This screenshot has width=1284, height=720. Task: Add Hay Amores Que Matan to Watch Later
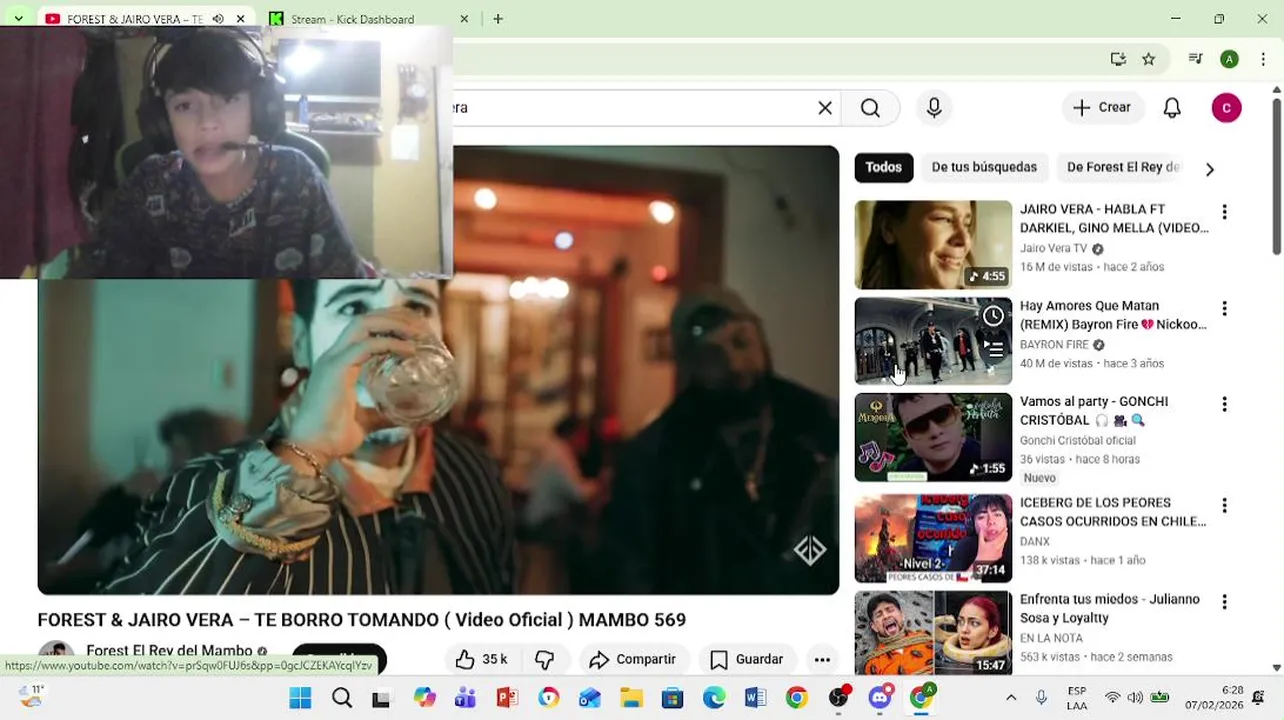point(993,316)
